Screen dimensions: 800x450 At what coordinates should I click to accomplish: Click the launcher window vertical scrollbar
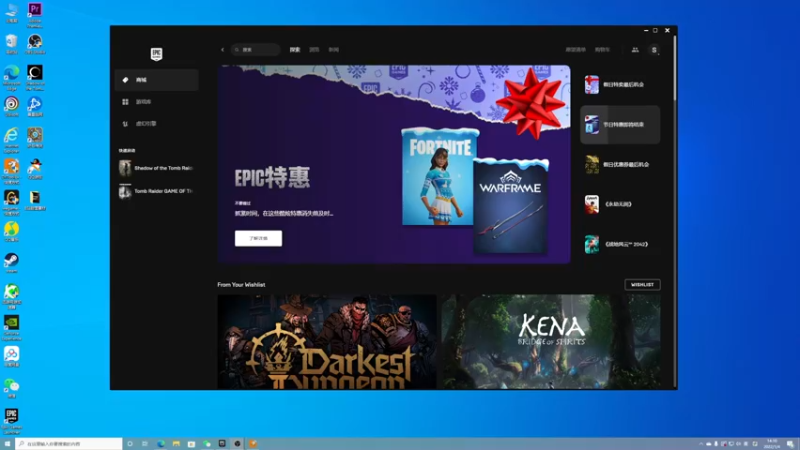click(x=675, y=66)
